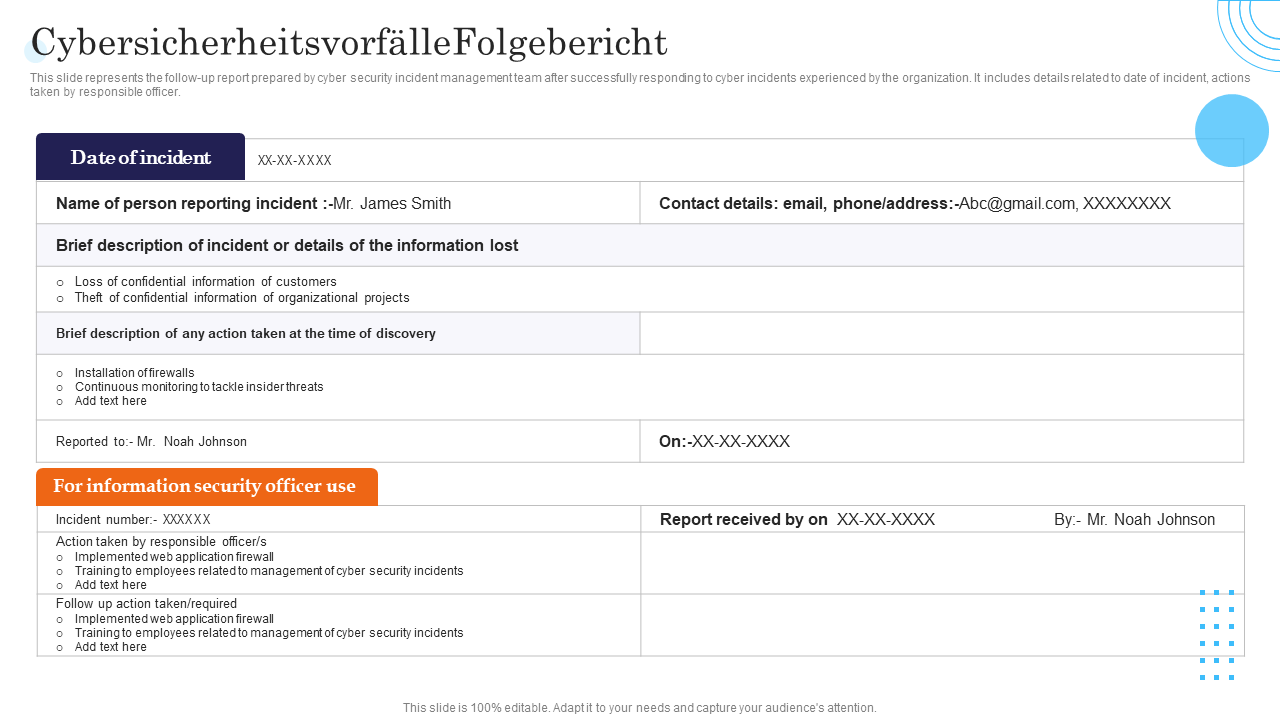Click "Training to employees" bullet under Follow up action
The width and height of the screenshot is (1280, 720).
click(269, 633)
